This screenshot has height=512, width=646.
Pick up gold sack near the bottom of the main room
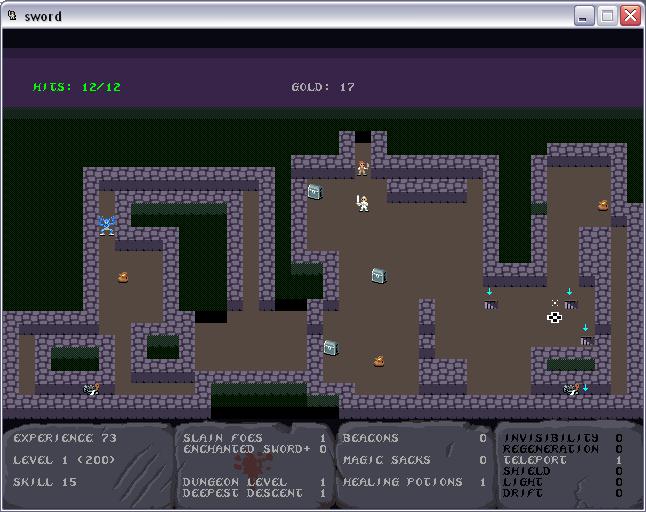coord(379,361)
